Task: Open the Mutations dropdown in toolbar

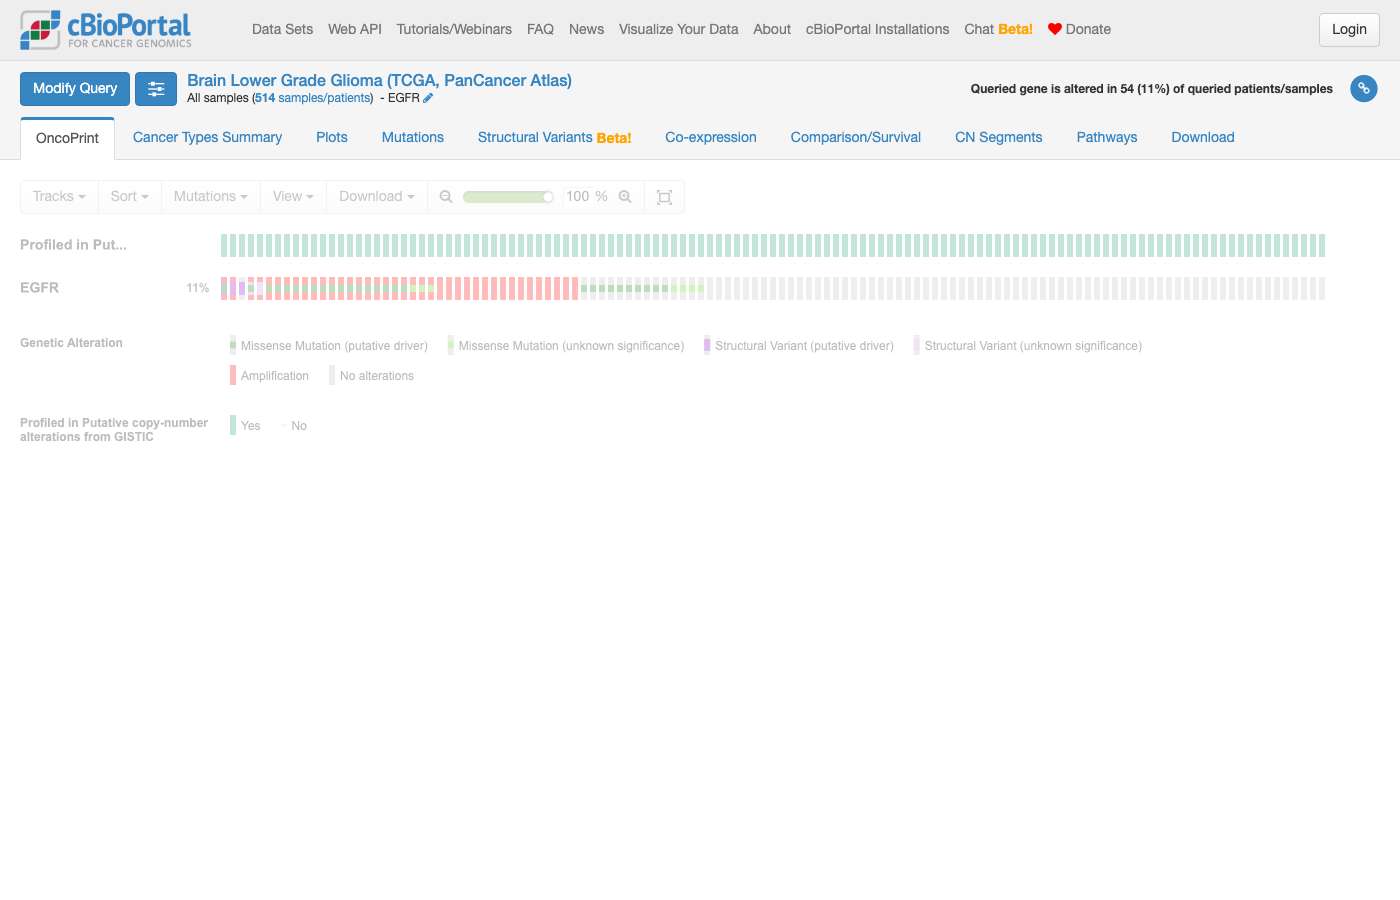Action: [210, 197]
